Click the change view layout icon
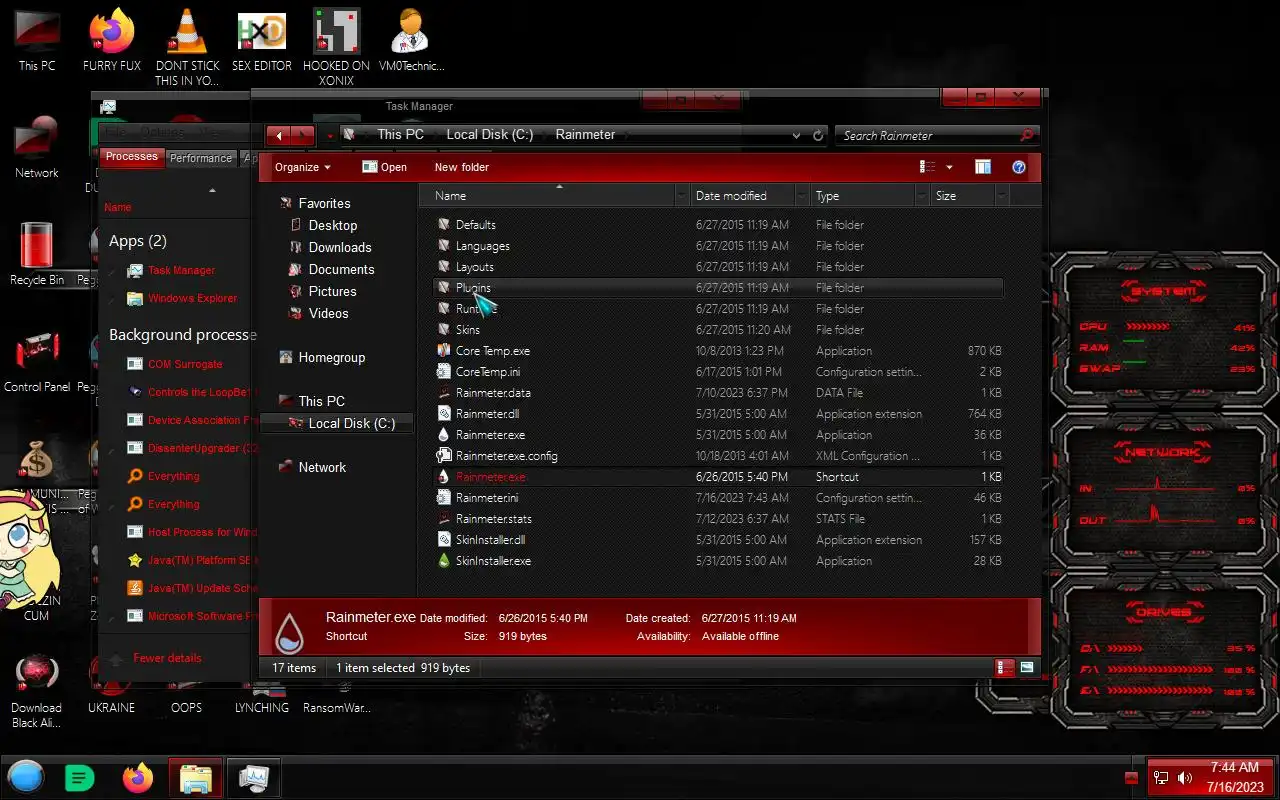The image size is (1280, 800). point(928,167)
